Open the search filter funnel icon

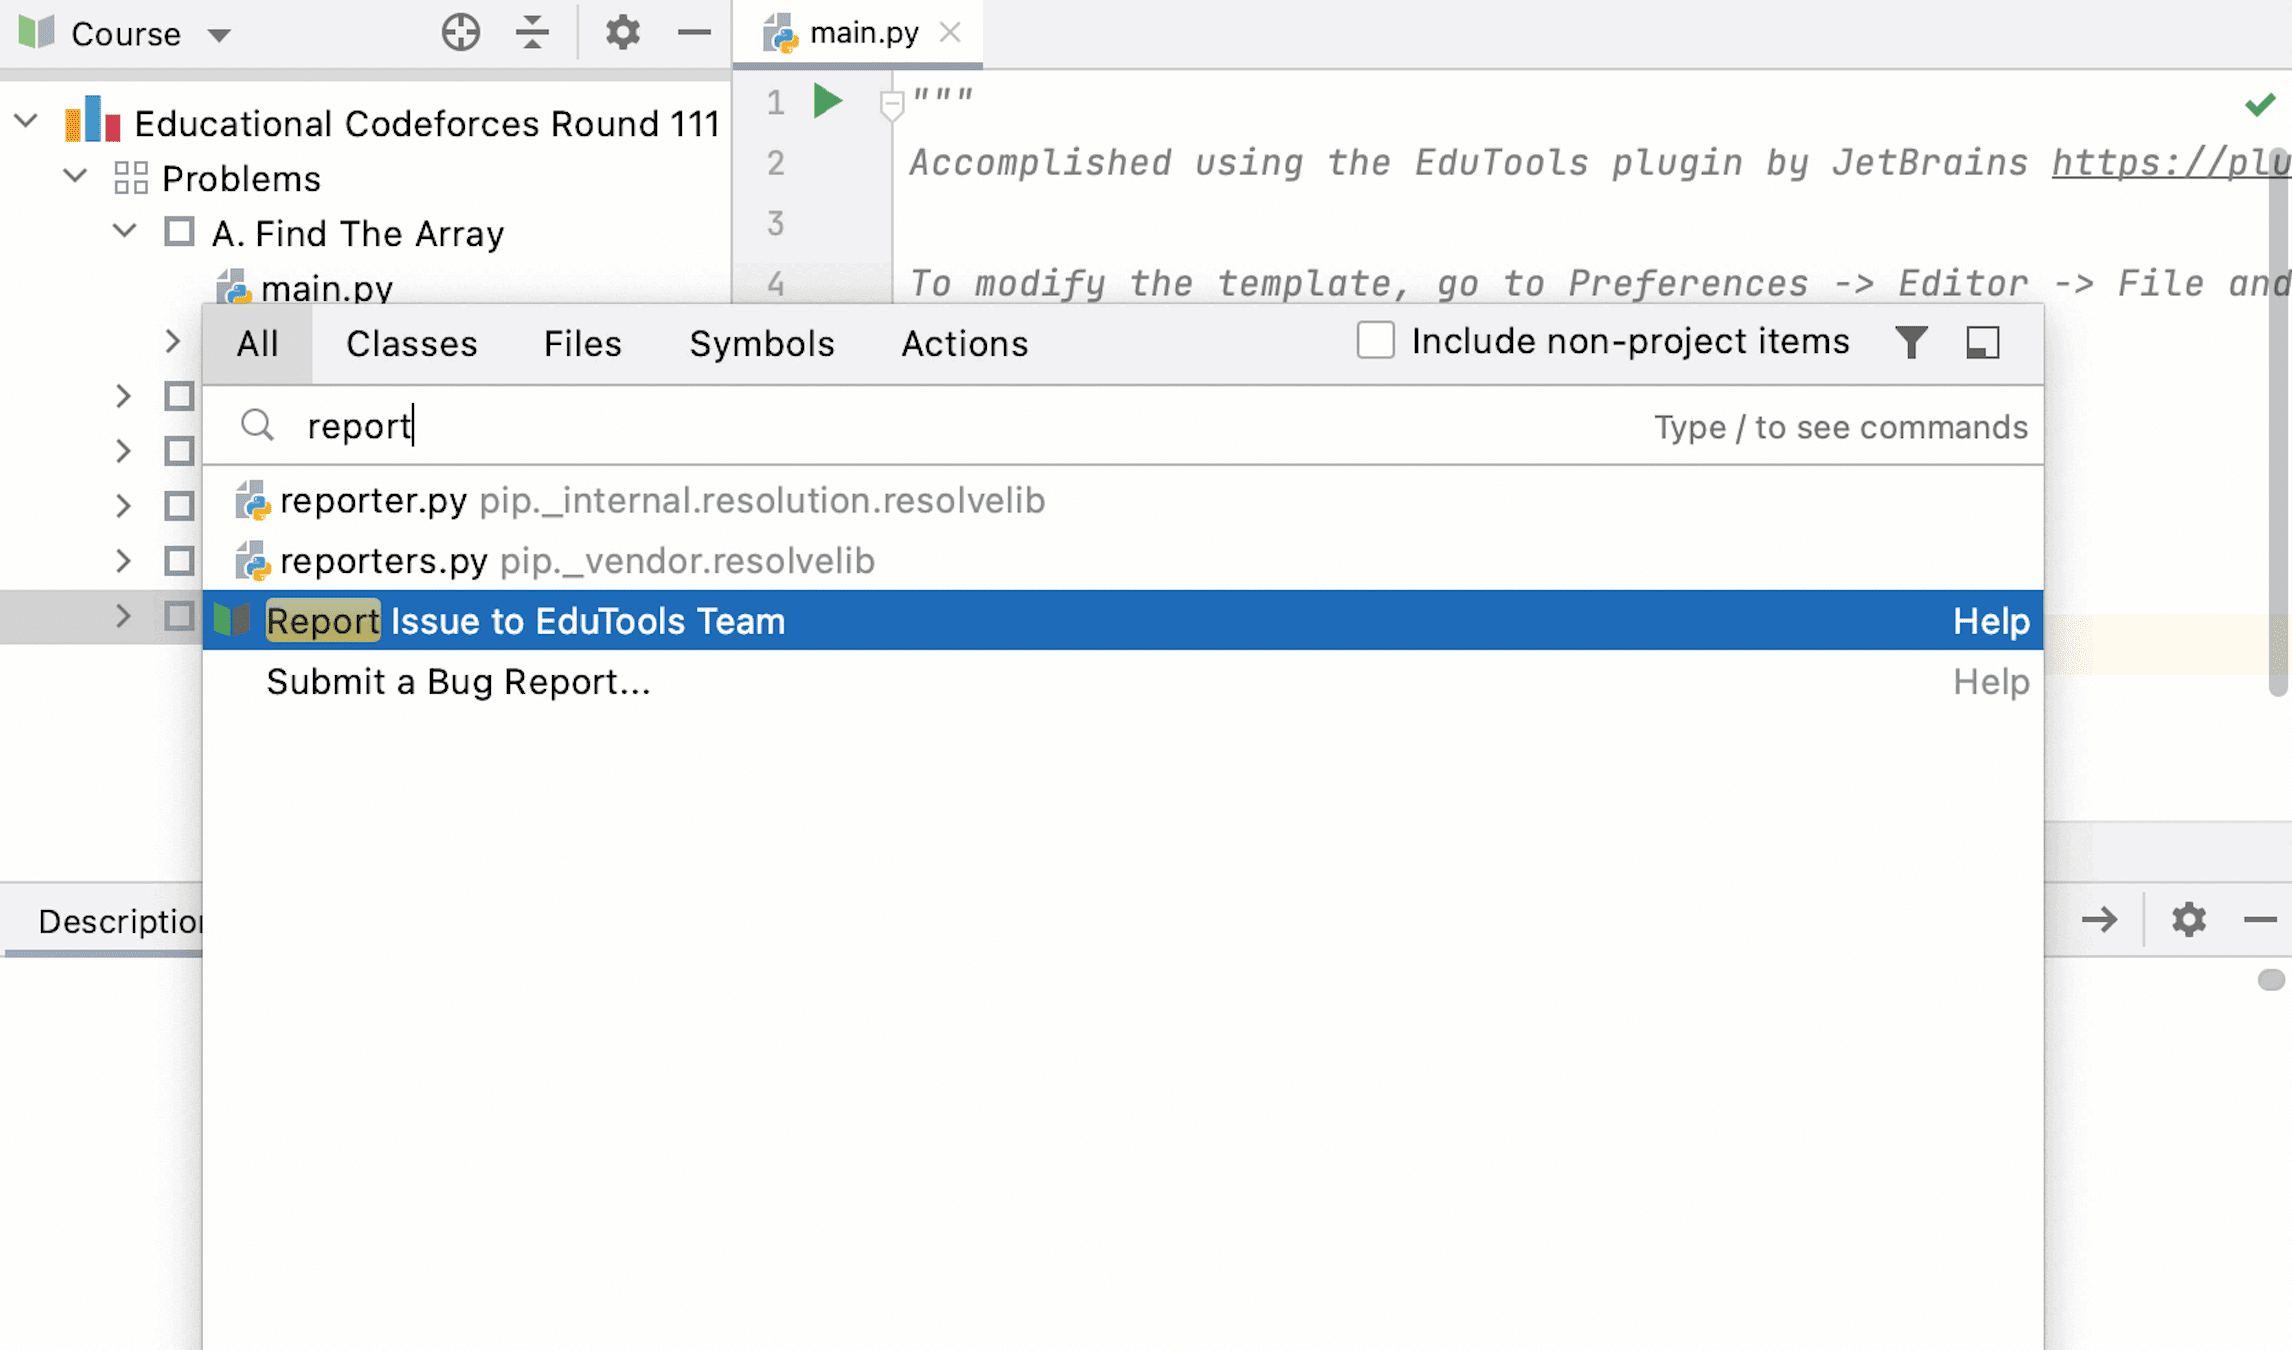tap(1911, 343)
